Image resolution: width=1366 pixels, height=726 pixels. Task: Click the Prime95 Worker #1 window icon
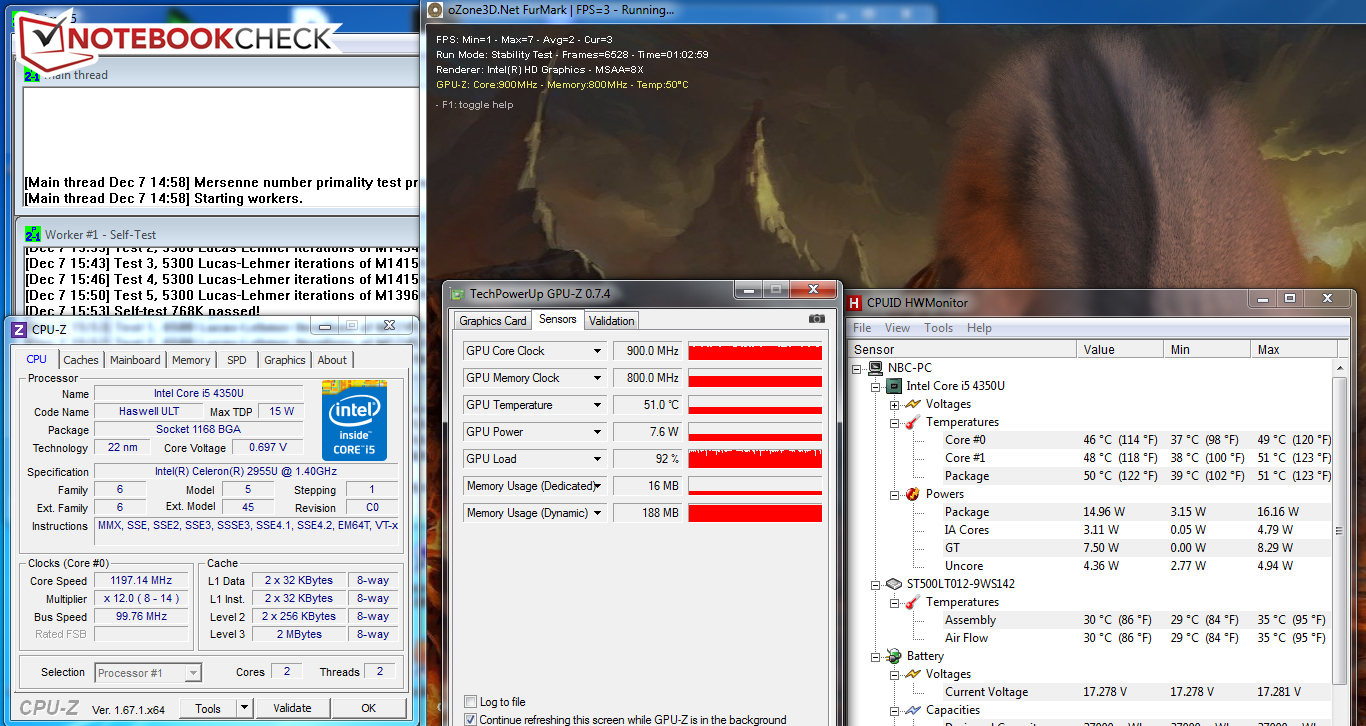pos(33,235)
